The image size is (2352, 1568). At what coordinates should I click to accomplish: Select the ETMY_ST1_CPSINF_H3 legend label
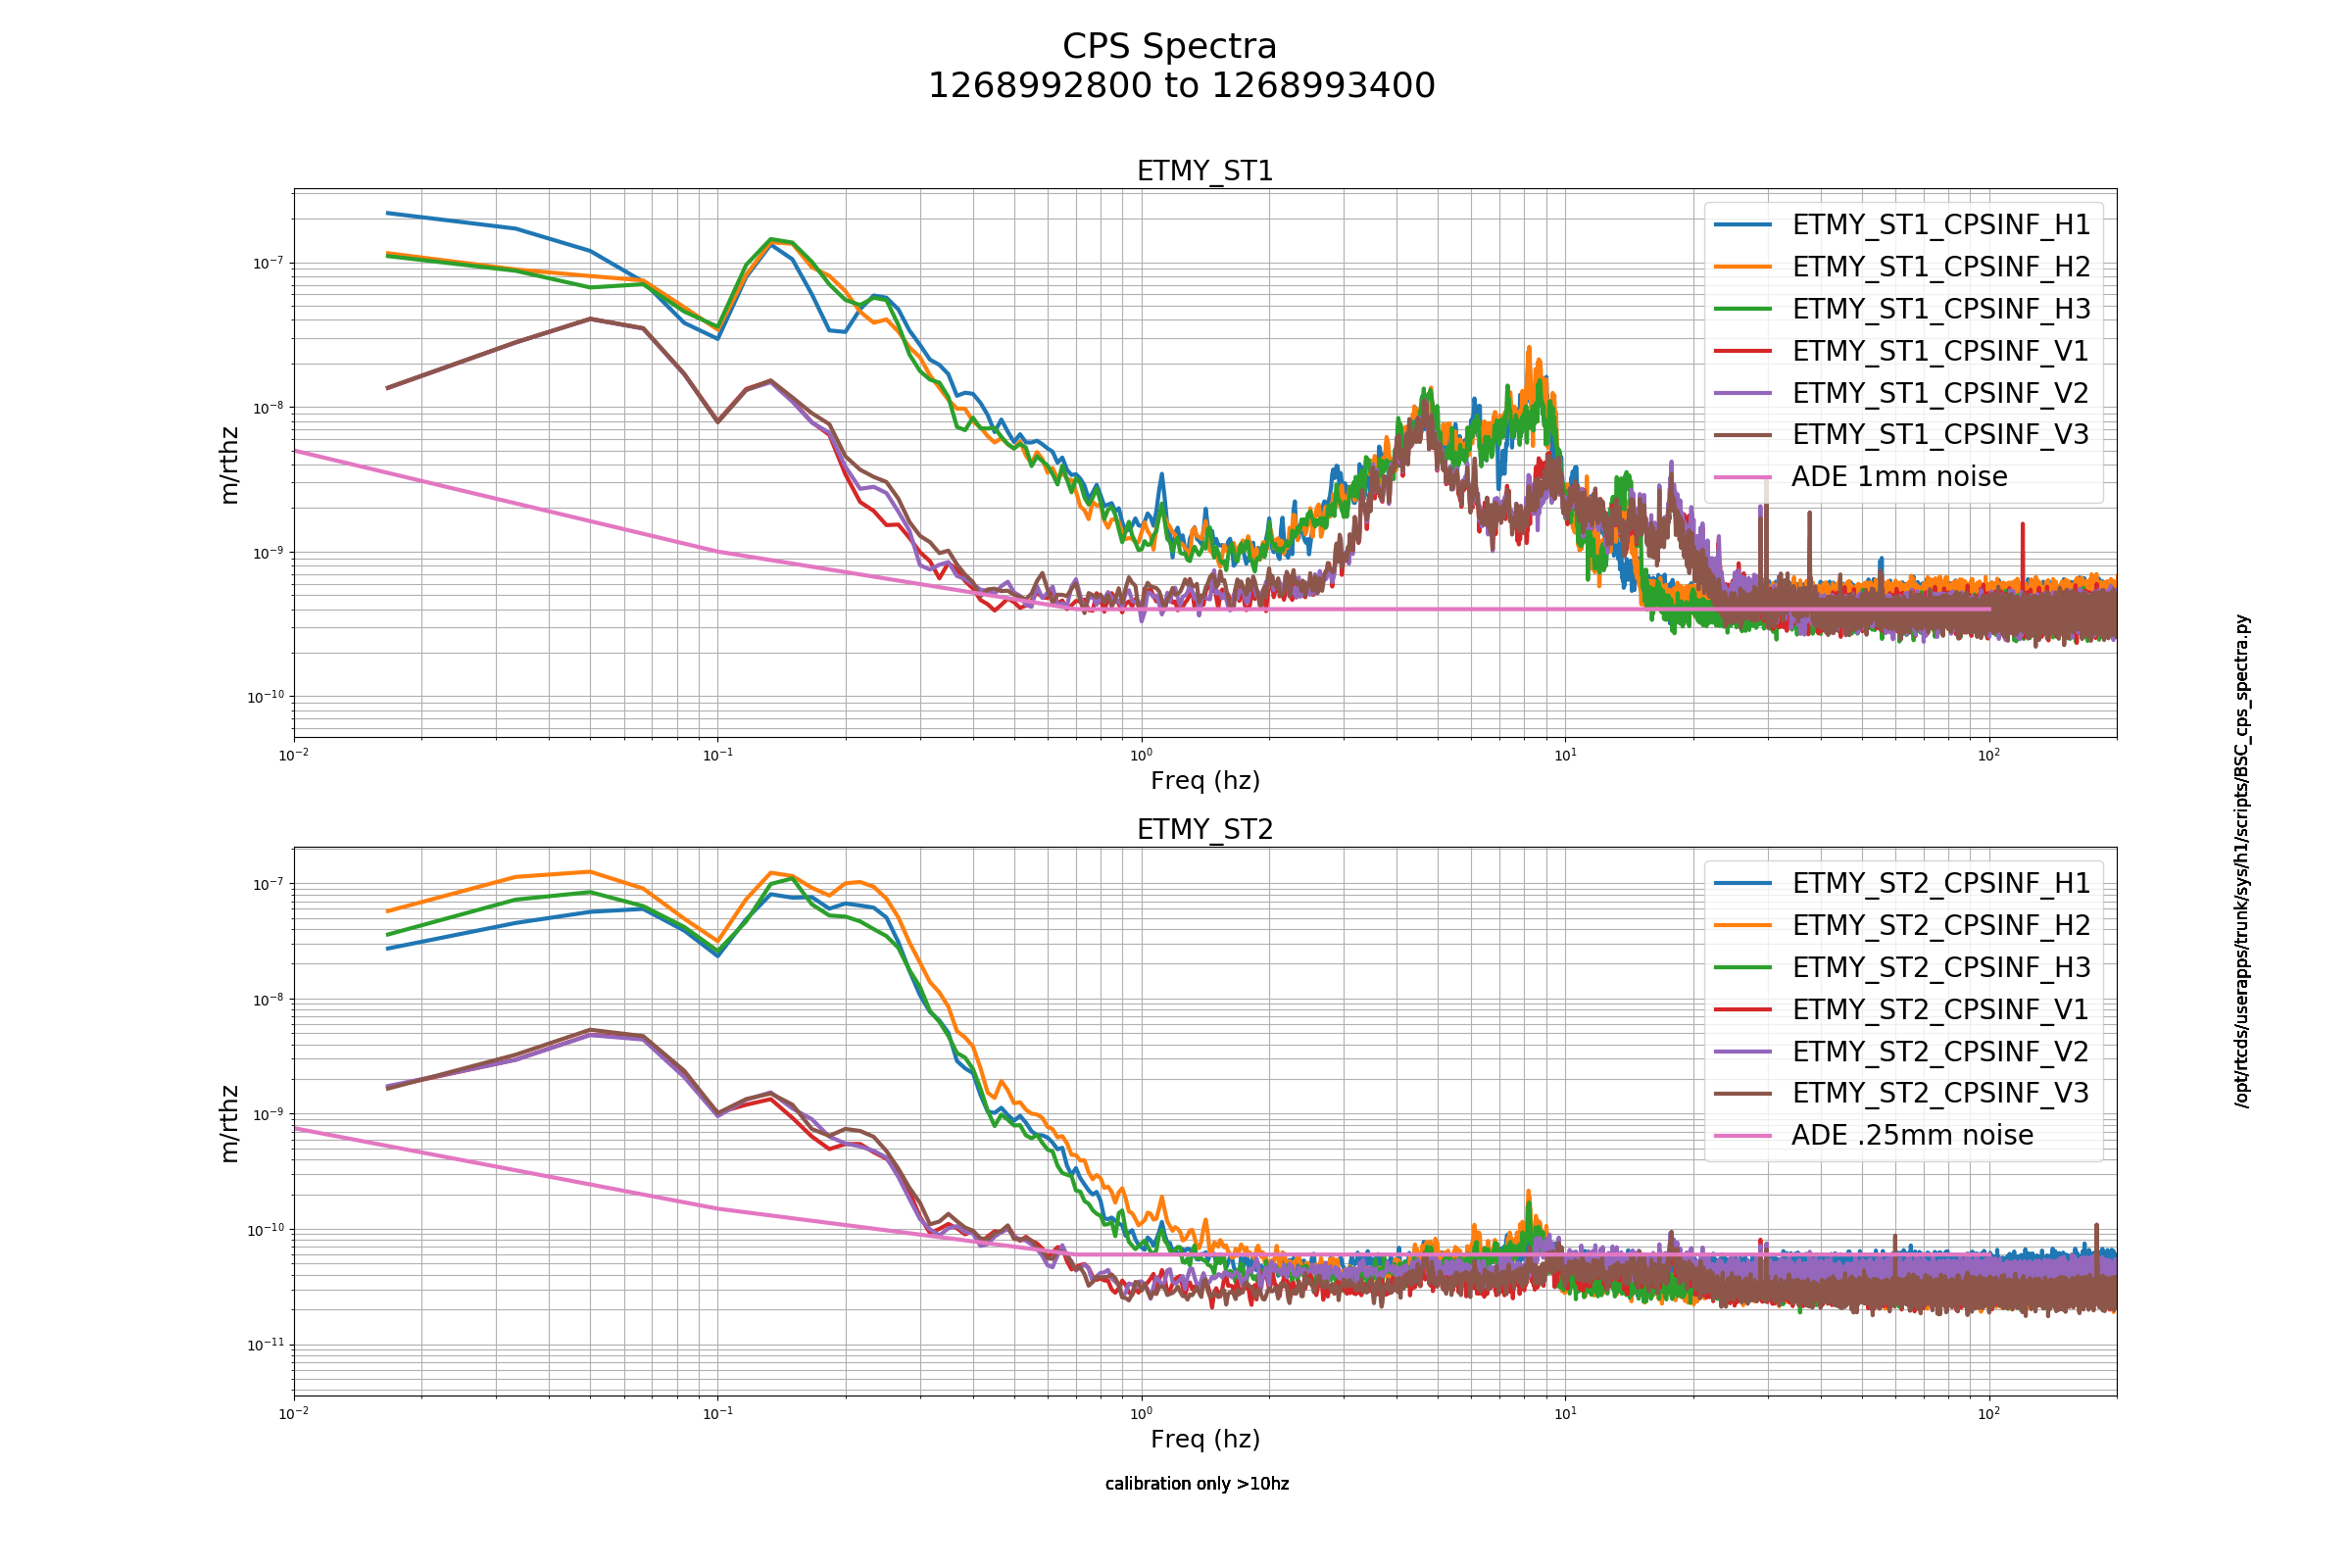[1941, 309]
